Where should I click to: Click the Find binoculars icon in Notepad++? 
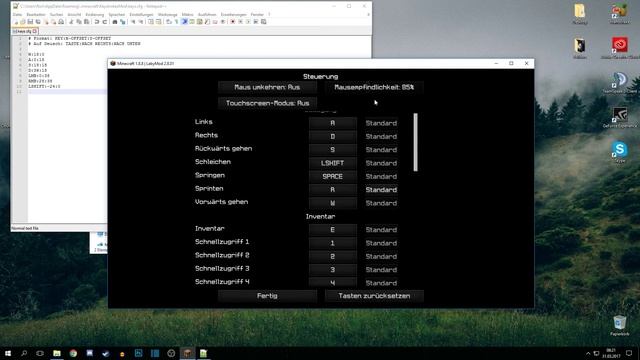pyautogui.click(x=115, y=22)
